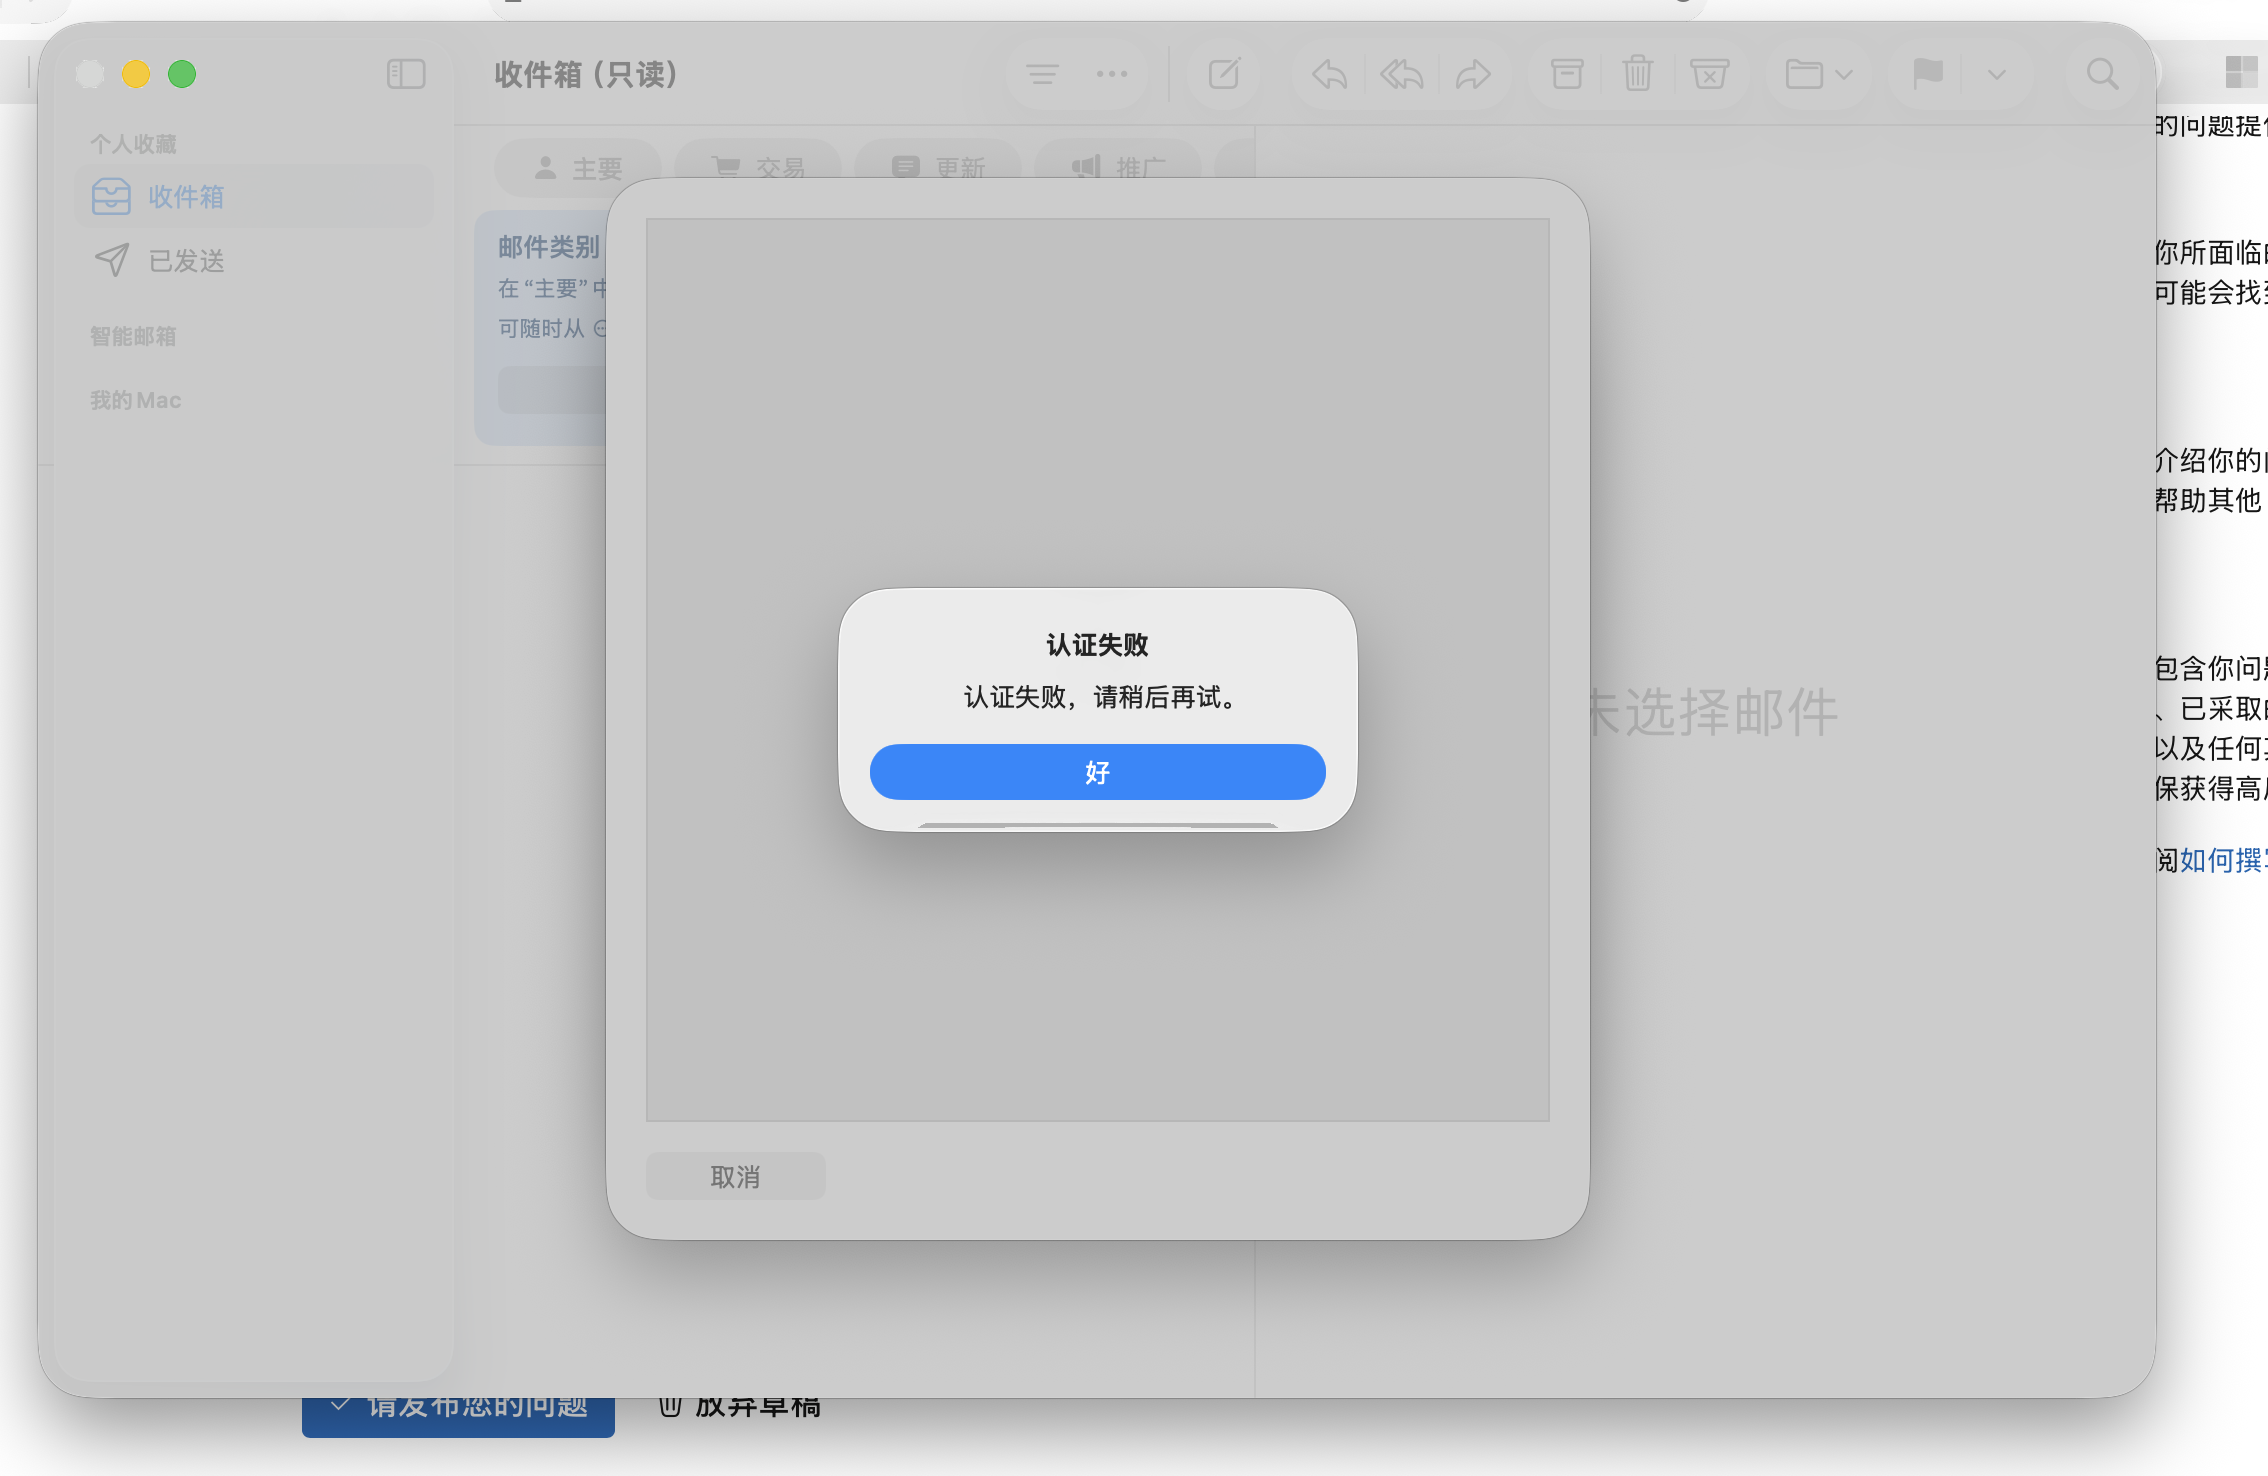Select the Forward icon
This screenshot has width=2268, height=1476.
(1473, 74)
